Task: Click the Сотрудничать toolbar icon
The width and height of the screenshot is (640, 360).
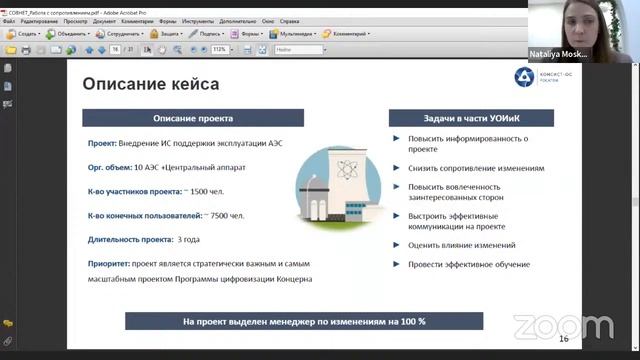Action: click(x=100, y=34)
